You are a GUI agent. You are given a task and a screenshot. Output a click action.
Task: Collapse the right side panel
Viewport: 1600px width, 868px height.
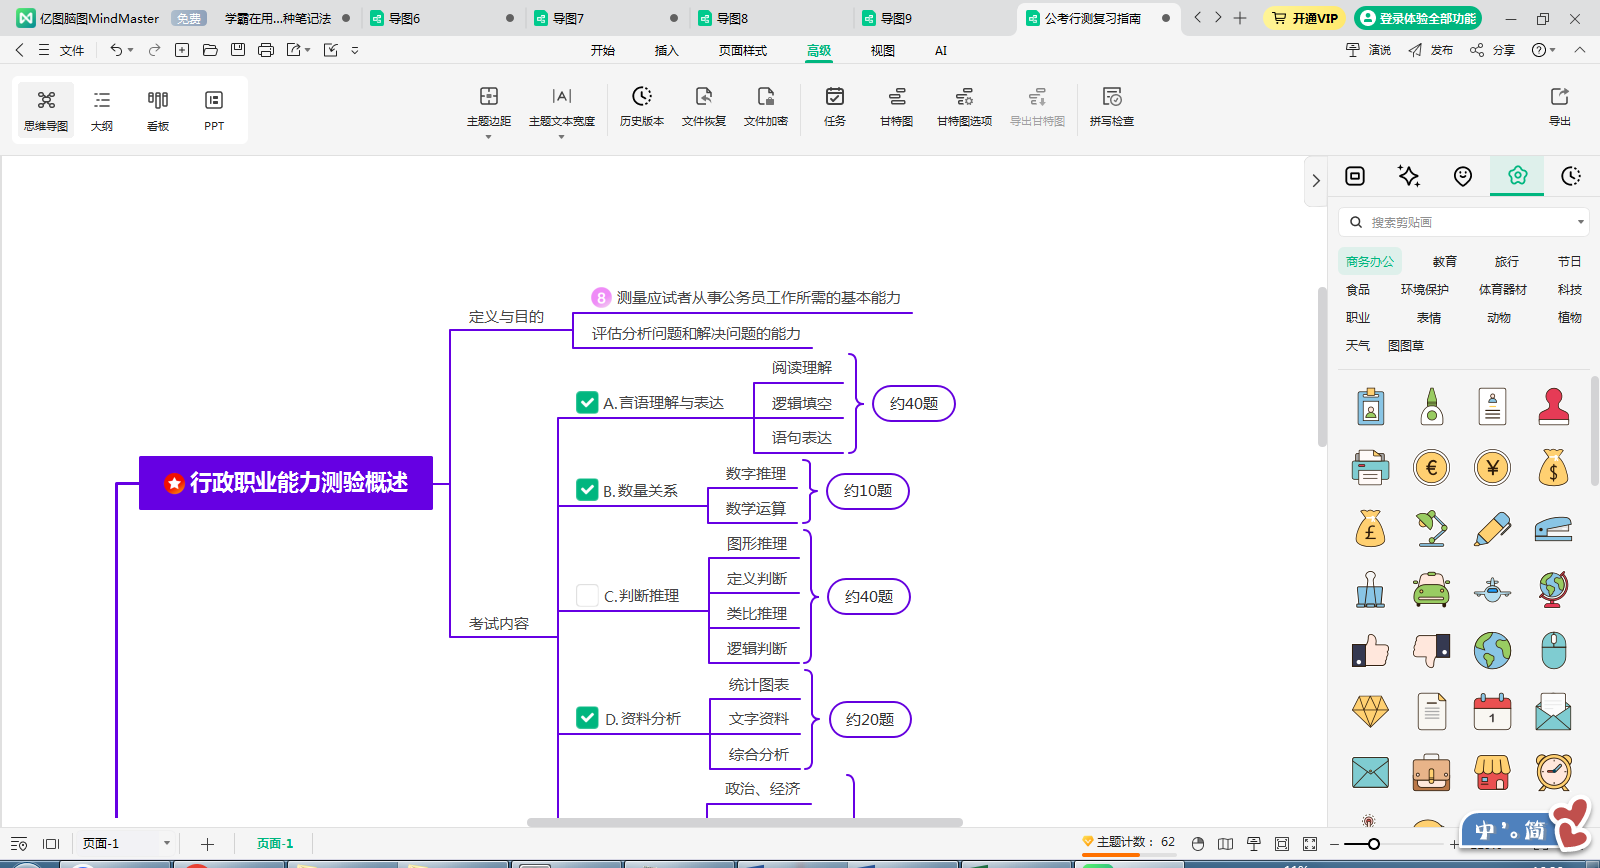[x=1316, y=181]
